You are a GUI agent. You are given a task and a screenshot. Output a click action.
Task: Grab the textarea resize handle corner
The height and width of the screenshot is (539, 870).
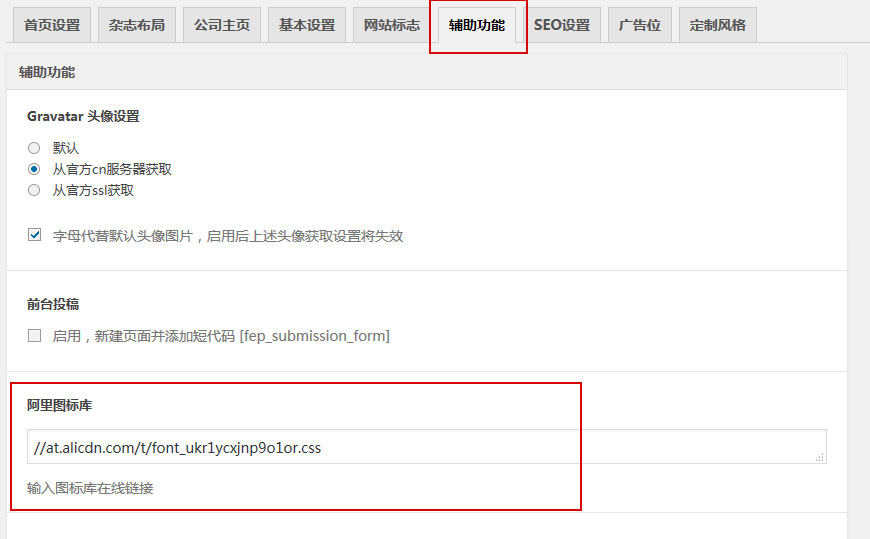click(820, 457)
